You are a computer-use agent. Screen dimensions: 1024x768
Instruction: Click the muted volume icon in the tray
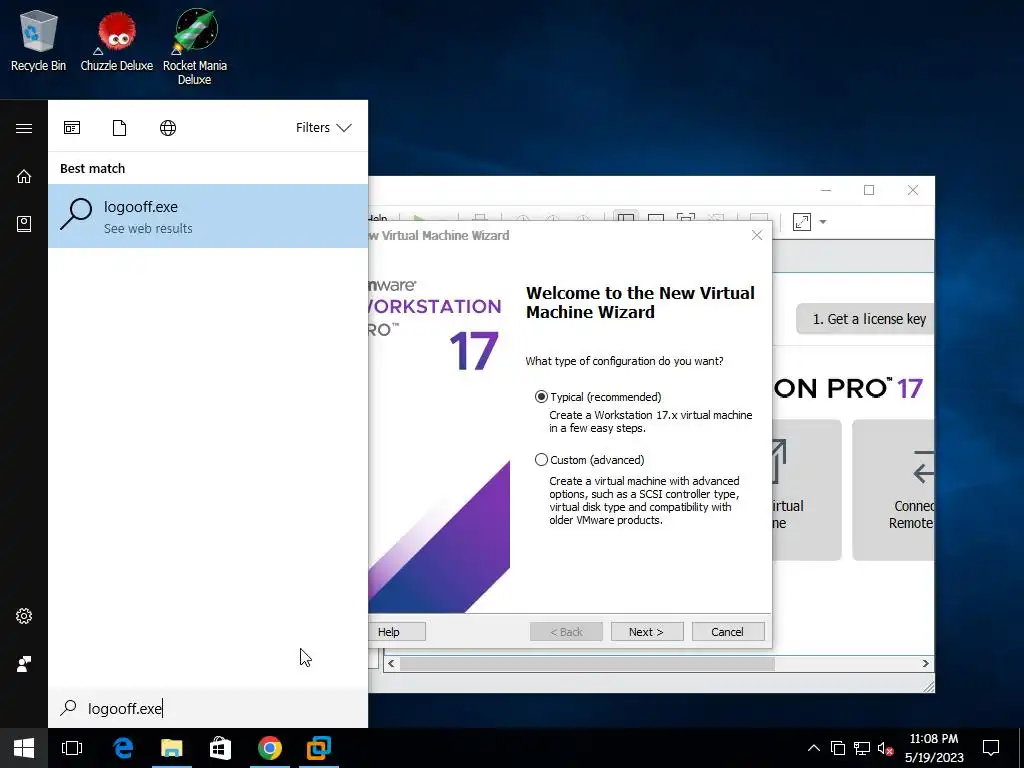(886, 748)
